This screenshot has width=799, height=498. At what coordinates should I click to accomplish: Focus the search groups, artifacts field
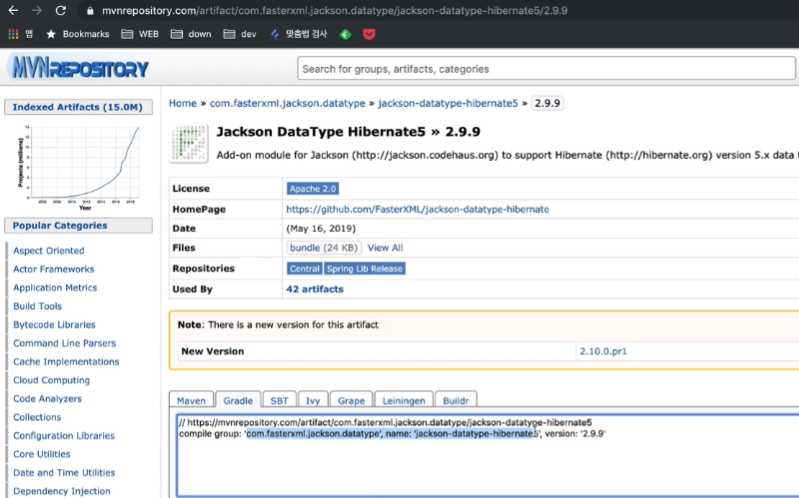546,69
